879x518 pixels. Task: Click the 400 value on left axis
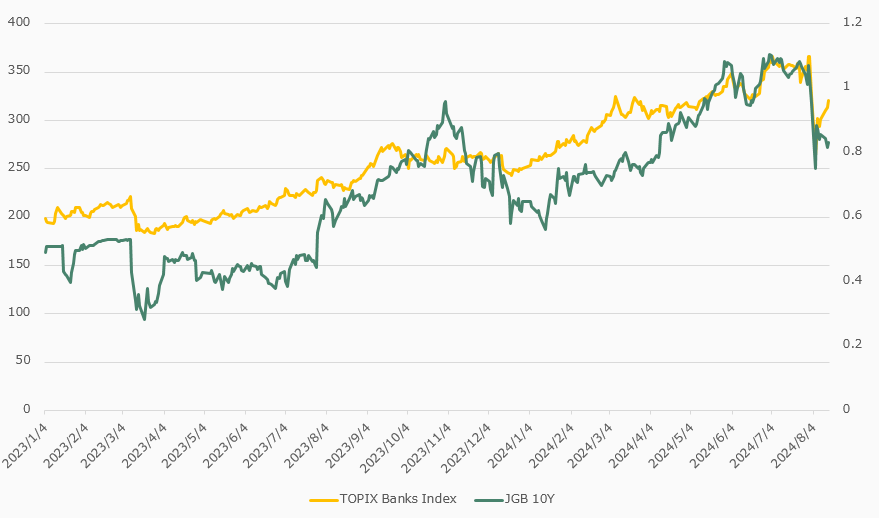[x=20, y=22]
